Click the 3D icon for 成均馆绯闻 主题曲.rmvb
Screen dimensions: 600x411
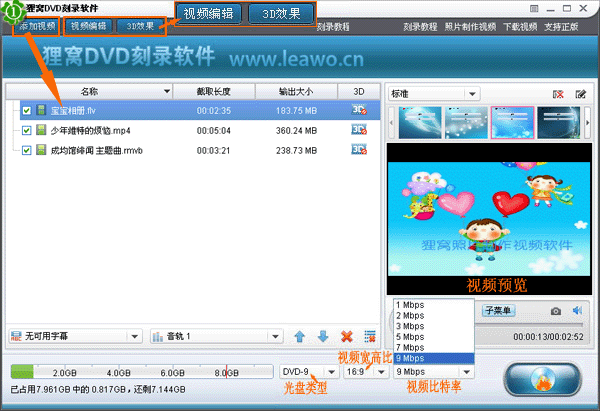tap(359, 150)
